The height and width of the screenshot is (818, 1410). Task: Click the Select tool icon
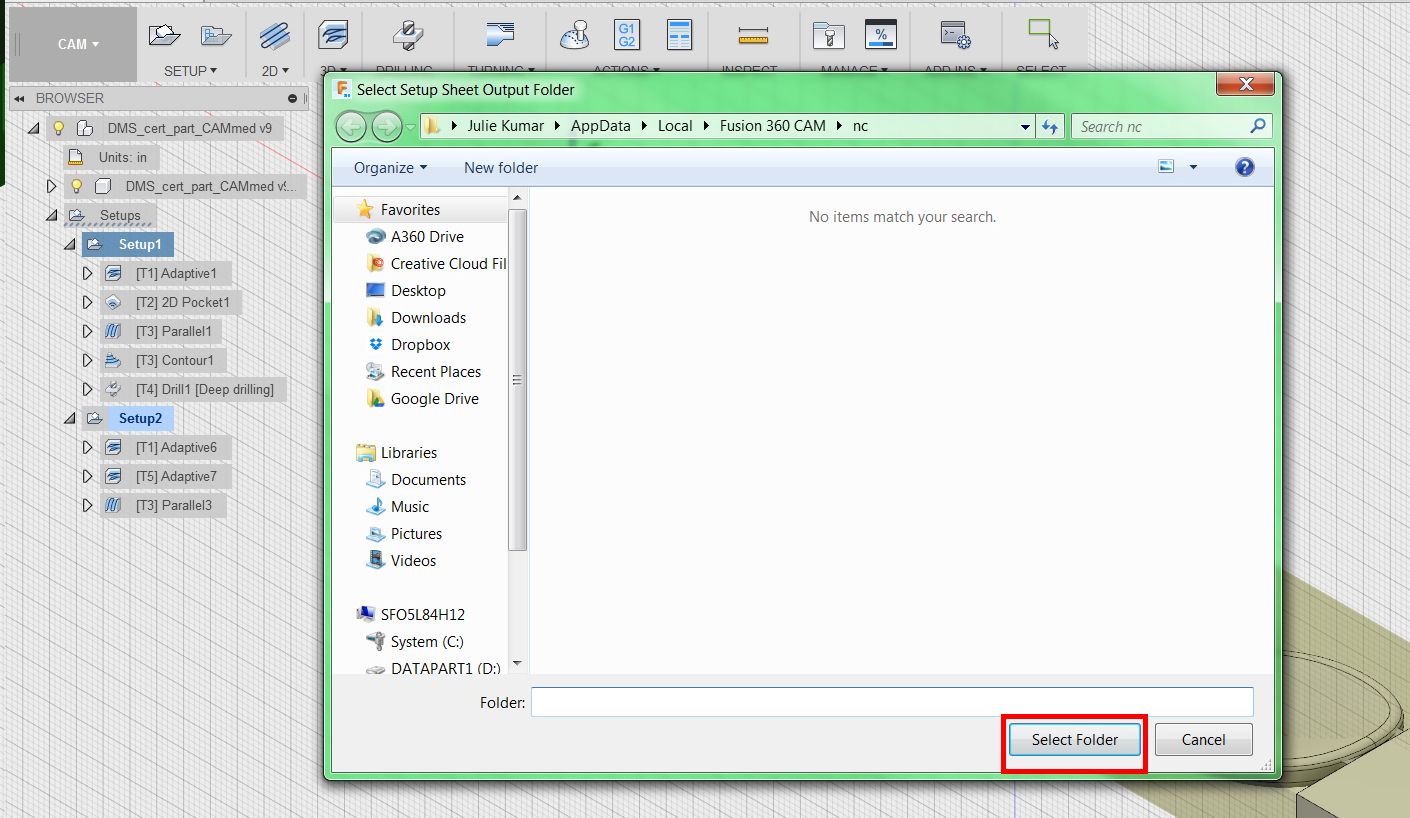click(1043, 34)
